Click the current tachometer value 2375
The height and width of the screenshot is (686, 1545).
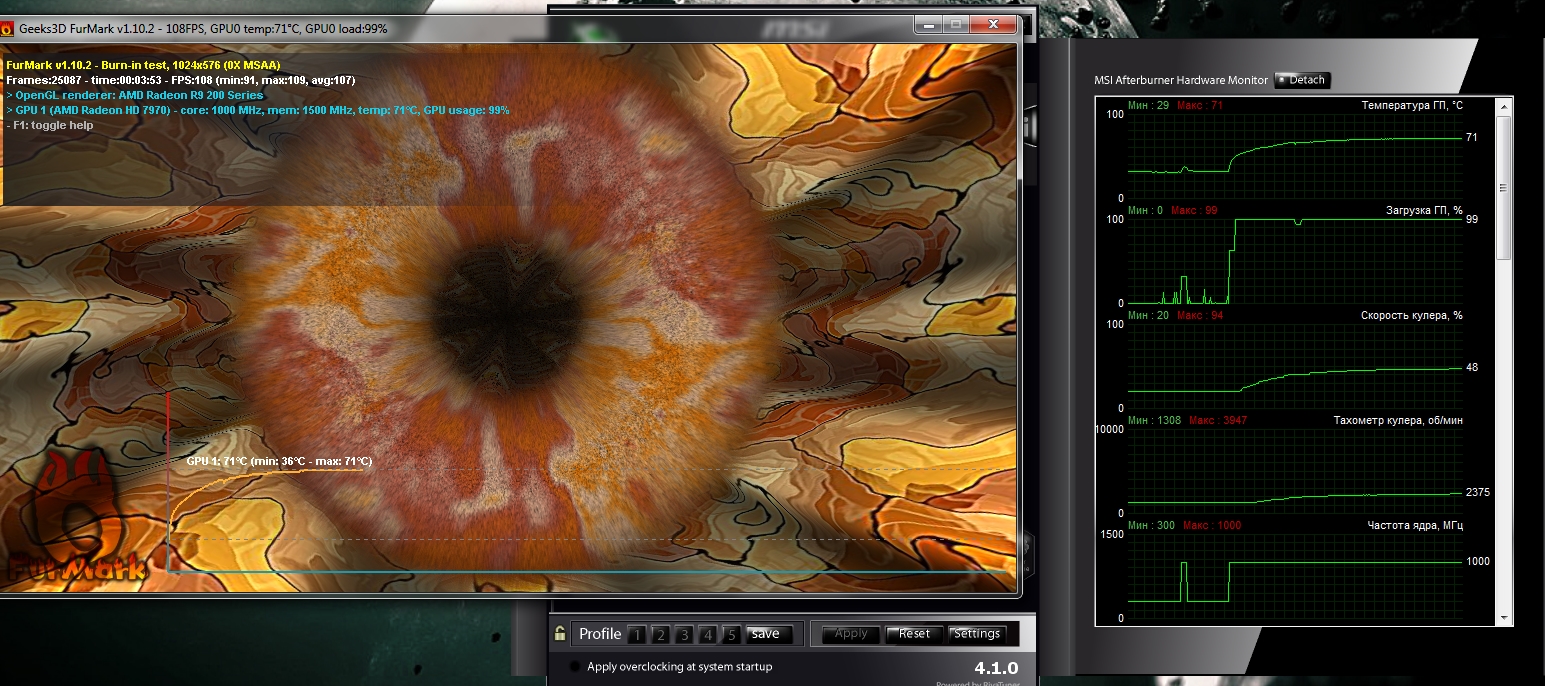tap(1478, 492)
